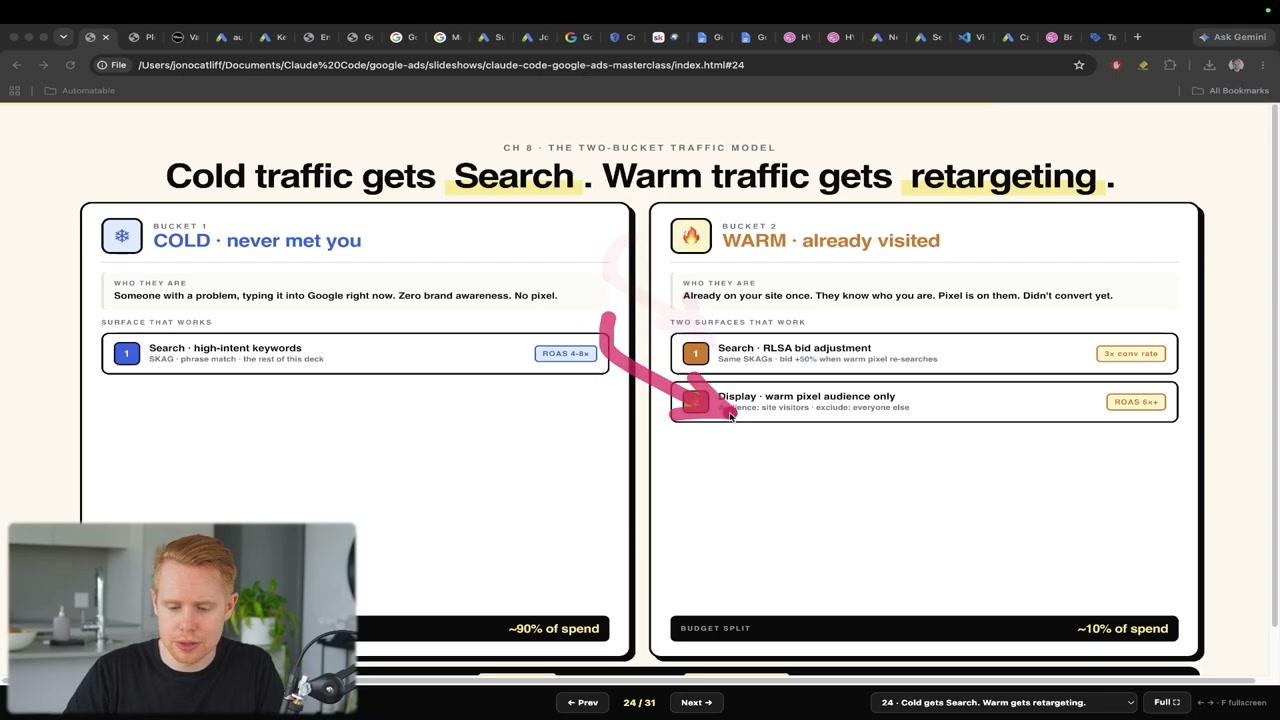The width and height of the screenshot is (1280, 720).
Task: Click the snowflake COLD bucket icon
Action: coord(122,236)
